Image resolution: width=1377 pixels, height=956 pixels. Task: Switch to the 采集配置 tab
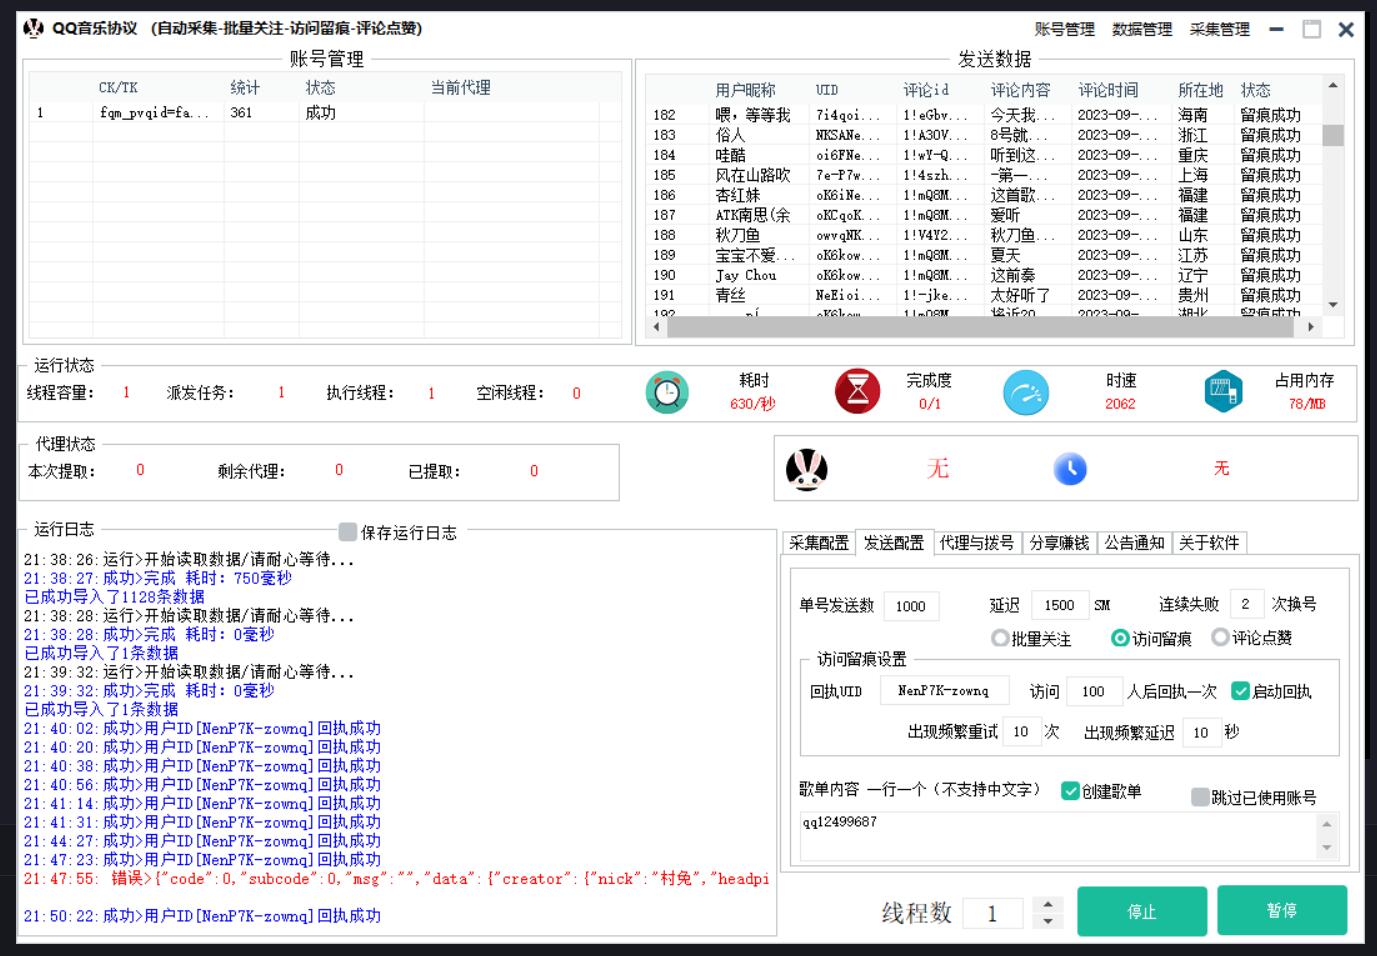click(x=818, y=543)
